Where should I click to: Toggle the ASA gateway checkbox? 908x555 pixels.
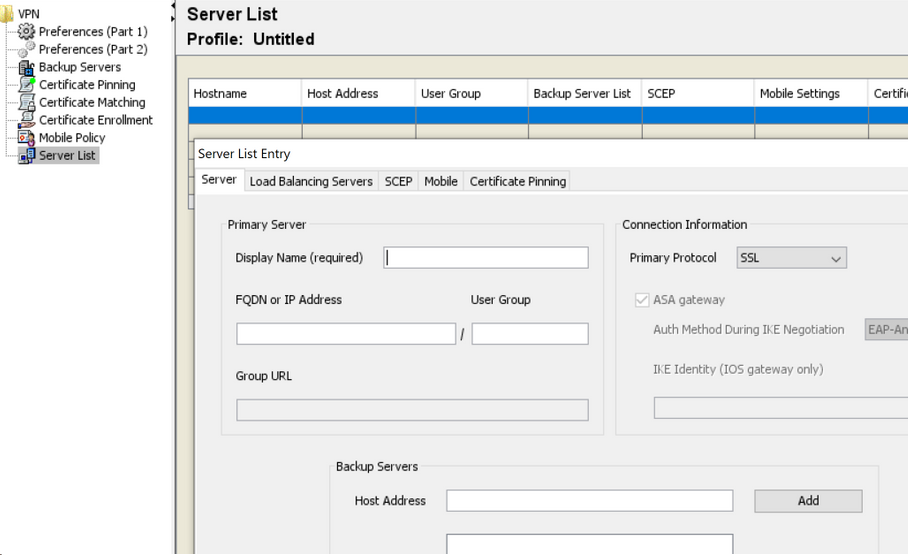(642, 300)
